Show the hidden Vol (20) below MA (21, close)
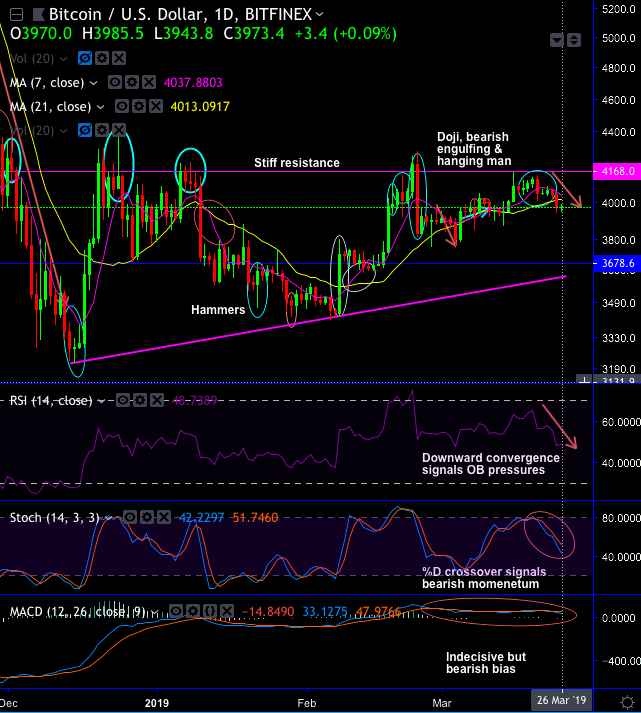The image size is (641, 713). pos(85,131)
